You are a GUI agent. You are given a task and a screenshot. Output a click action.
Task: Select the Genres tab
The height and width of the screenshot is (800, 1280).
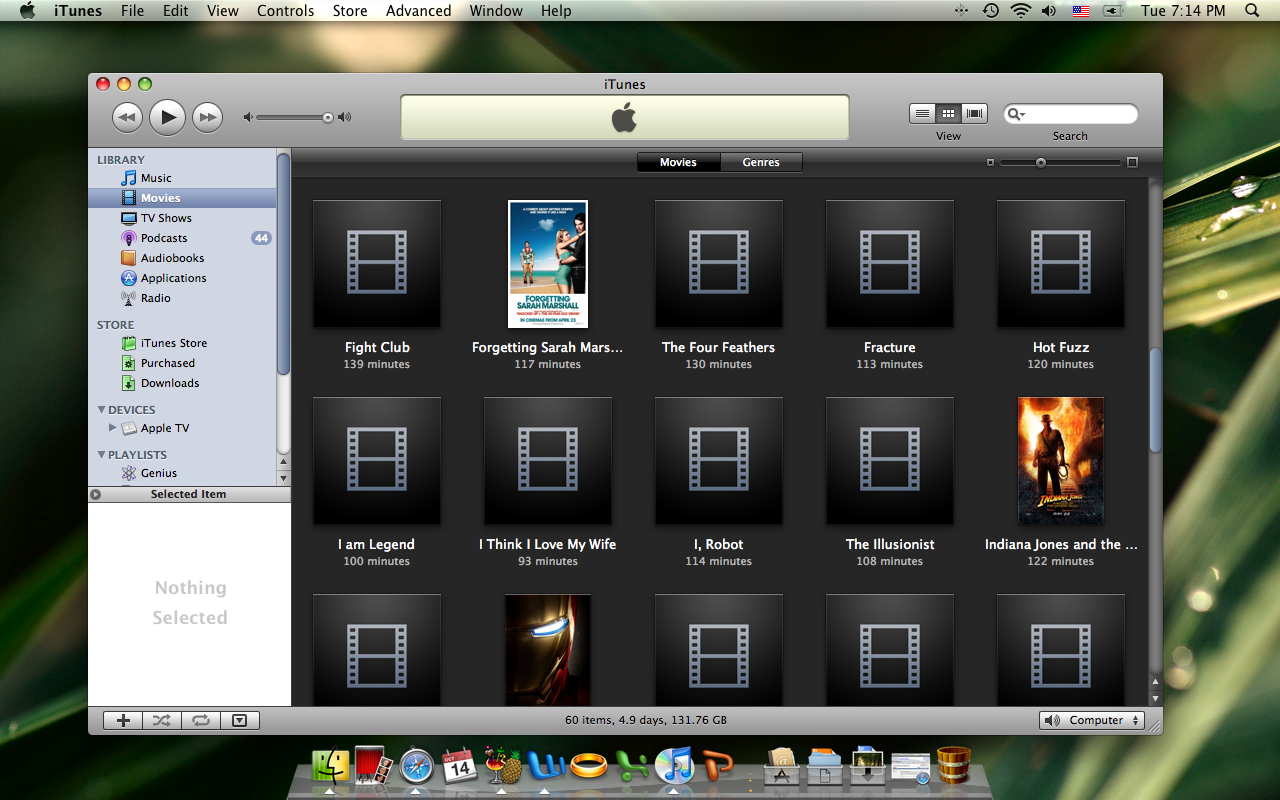point(761,162)
